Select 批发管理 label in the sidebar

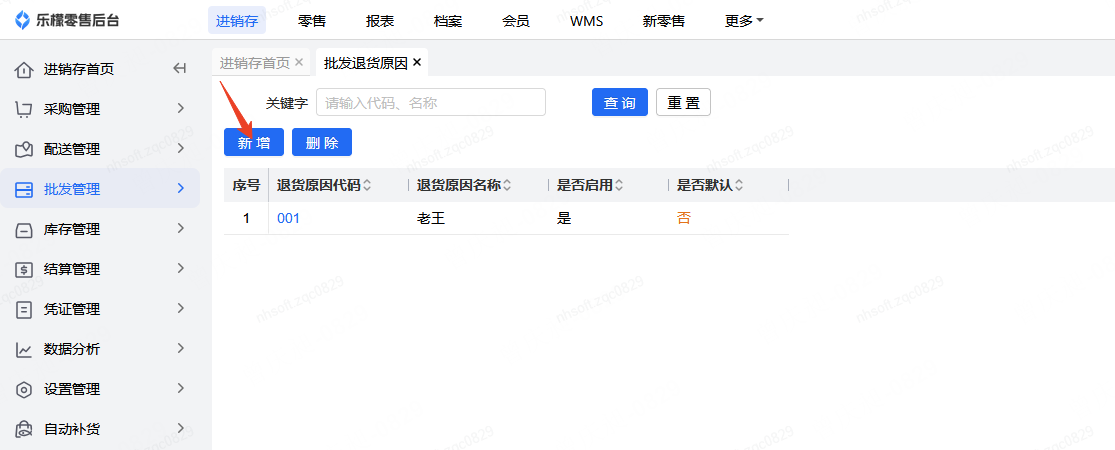(x=72, y=189)
